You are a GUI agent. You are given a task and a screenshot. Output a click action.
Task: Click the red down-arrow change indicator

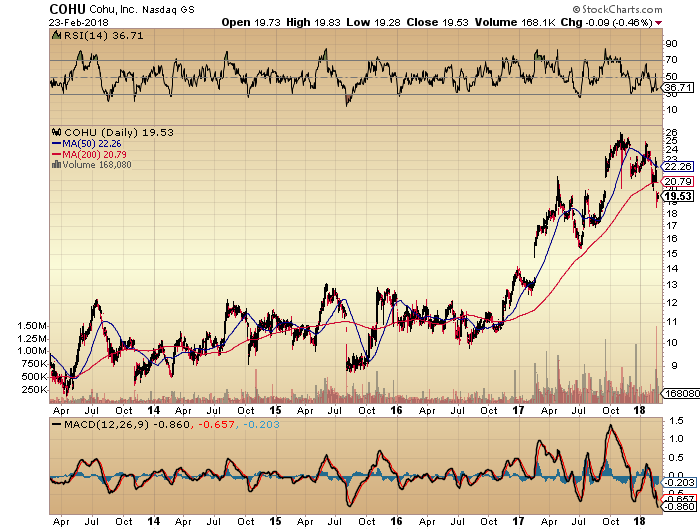659,23
